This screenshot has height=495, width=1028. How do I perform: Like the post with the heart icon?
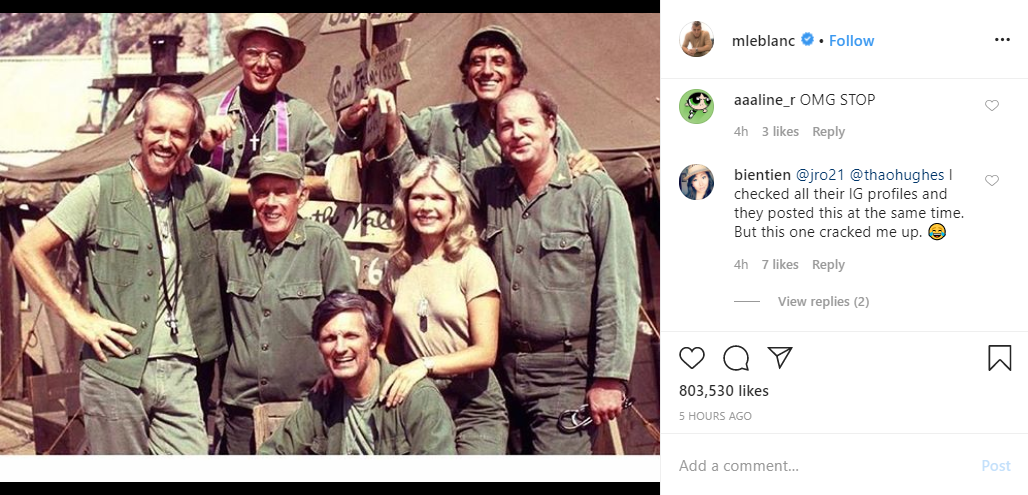(x=692, y=358)
